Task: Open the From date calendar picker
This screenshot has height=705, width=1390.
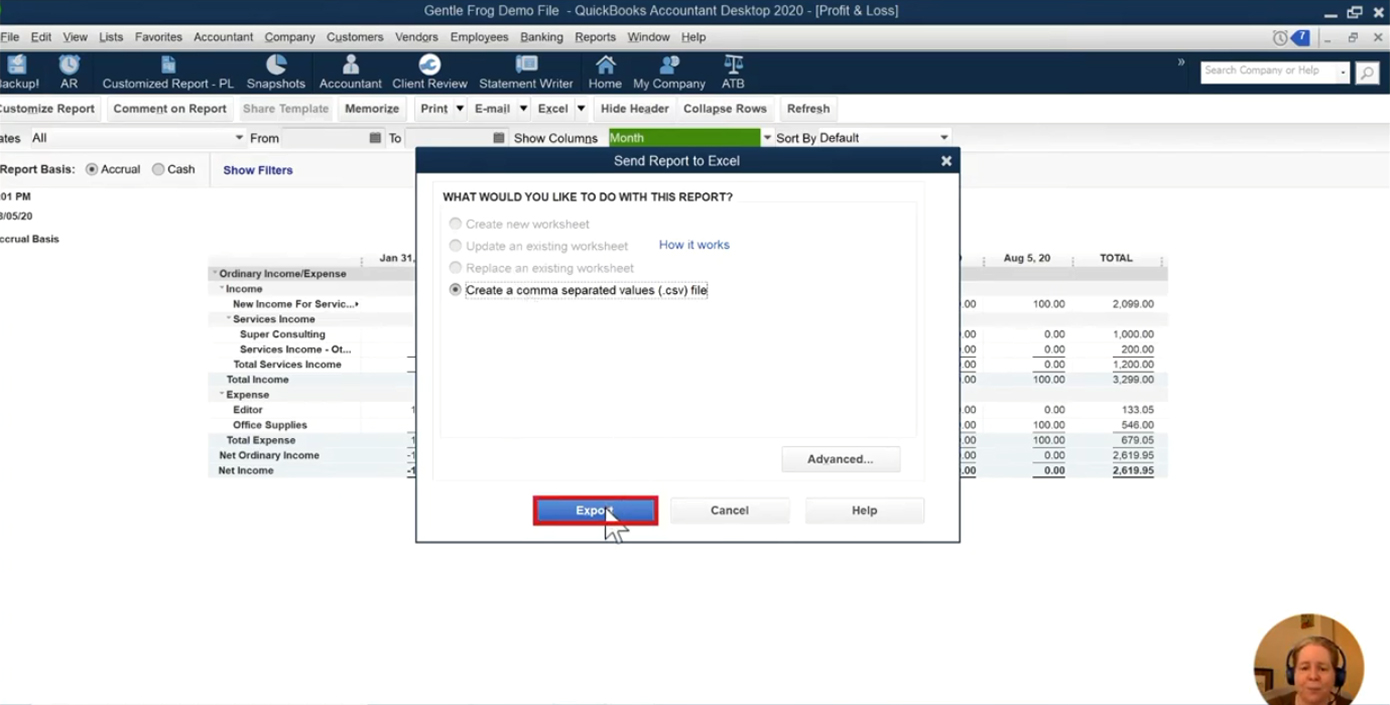Action: [375, 138]
